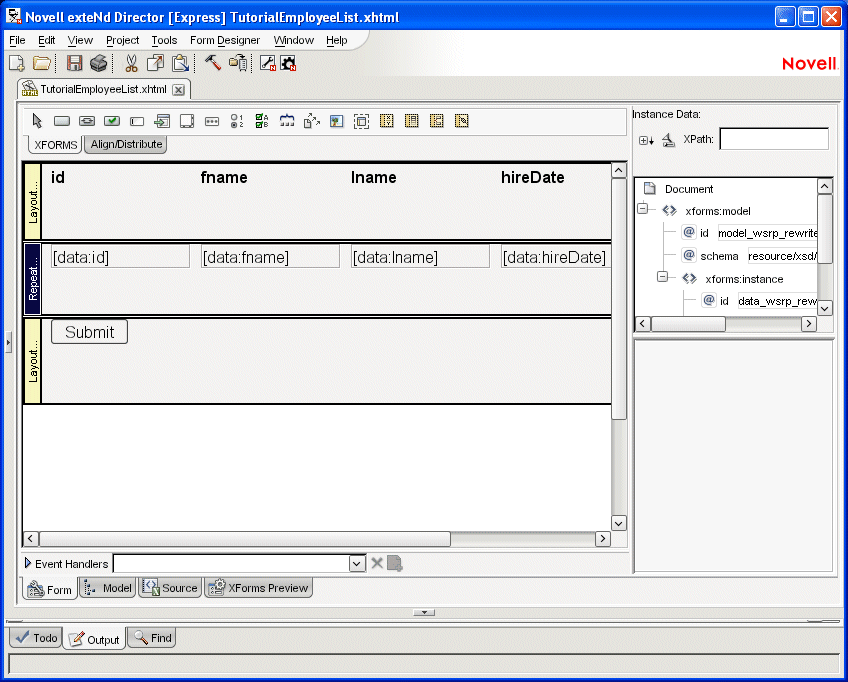Click the New document icon
This screenshot has width=848, height=682.
click(17, 63)
